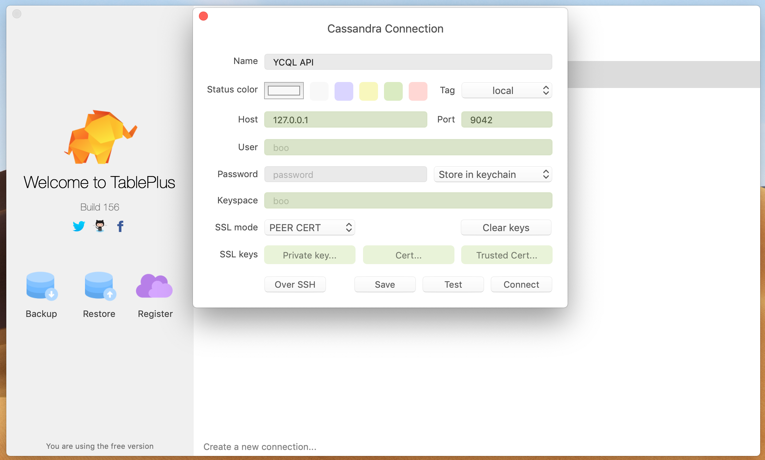Click the Over SSH button
Screen dimensions: 765x460
tap(295, 285)
